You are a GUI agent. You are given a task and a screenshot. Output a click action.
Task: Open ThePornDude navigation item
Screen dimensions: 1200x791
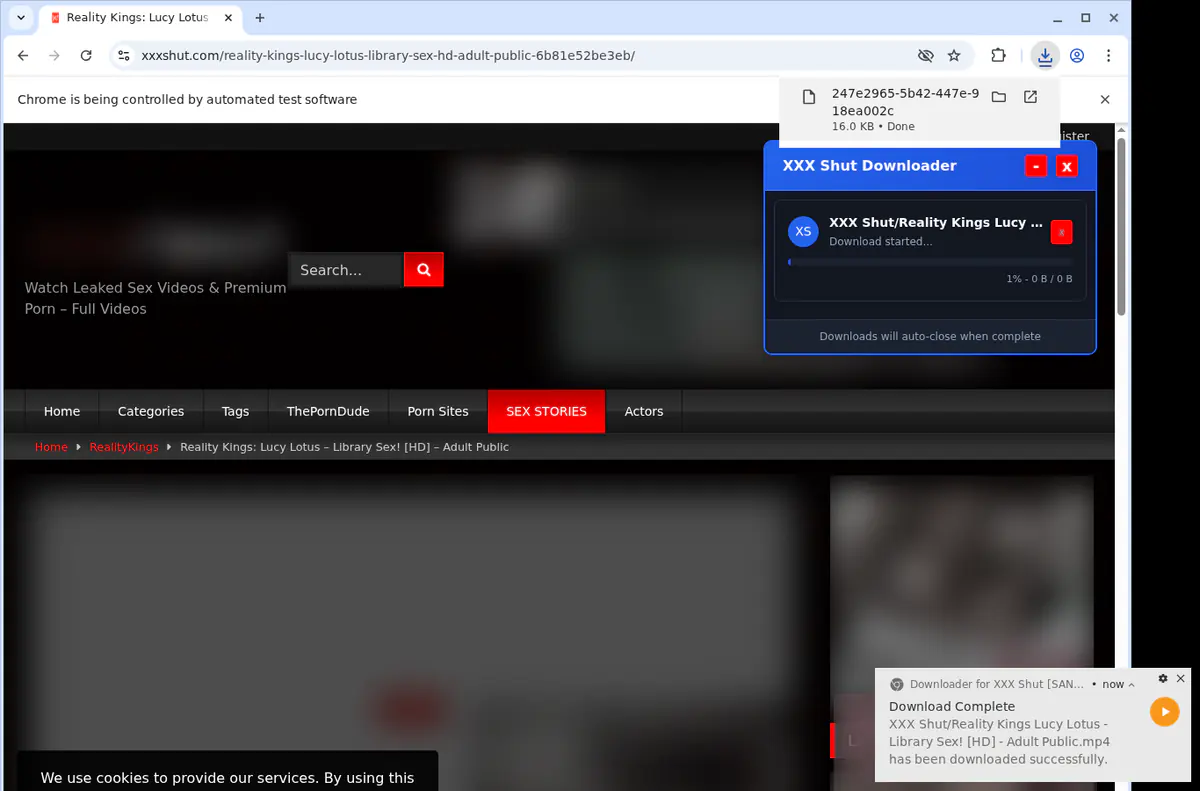click(328, 411)
